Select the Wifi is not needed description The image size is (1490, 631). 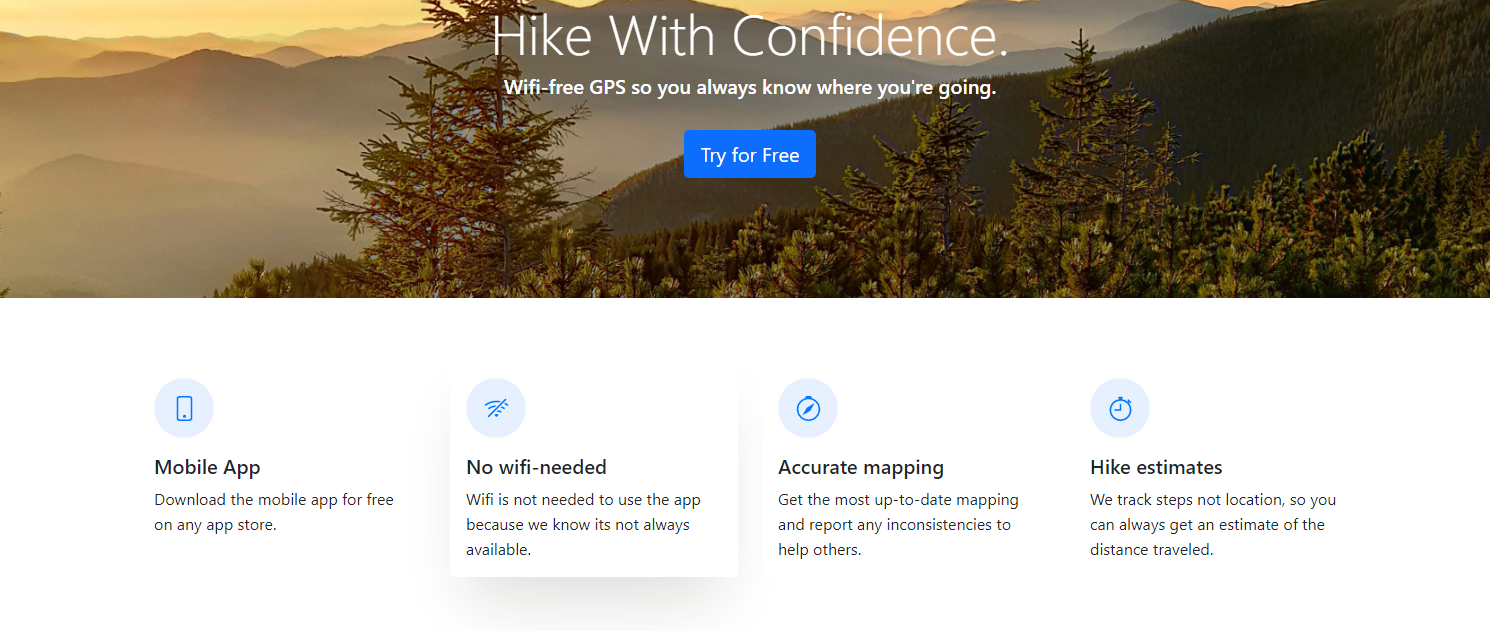tap(584, 524)
